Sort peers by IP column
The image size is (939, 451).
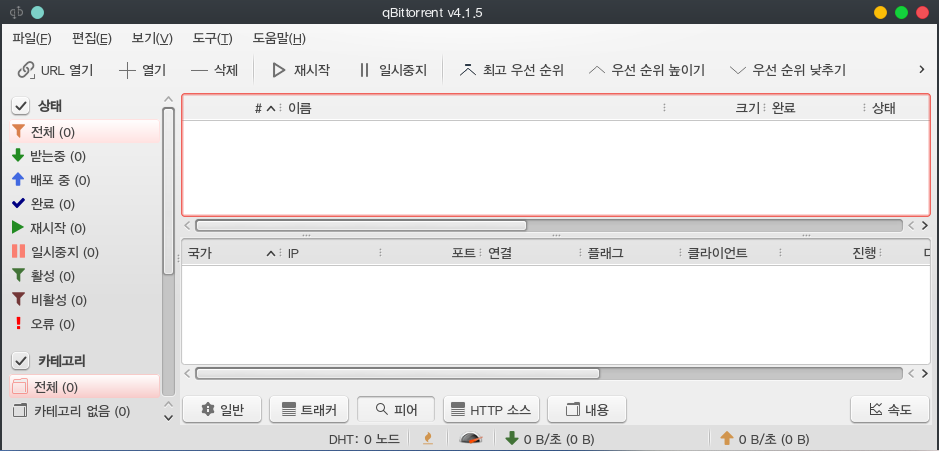[x=331, y=253]
